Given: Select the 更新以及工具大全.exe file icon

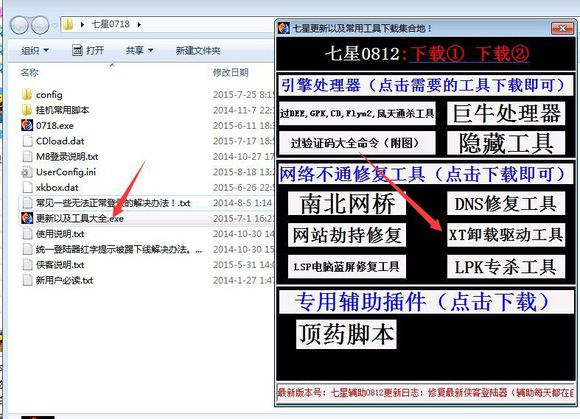Looking at the screenshot, I should pyautogui.click(x=27, y=218).
